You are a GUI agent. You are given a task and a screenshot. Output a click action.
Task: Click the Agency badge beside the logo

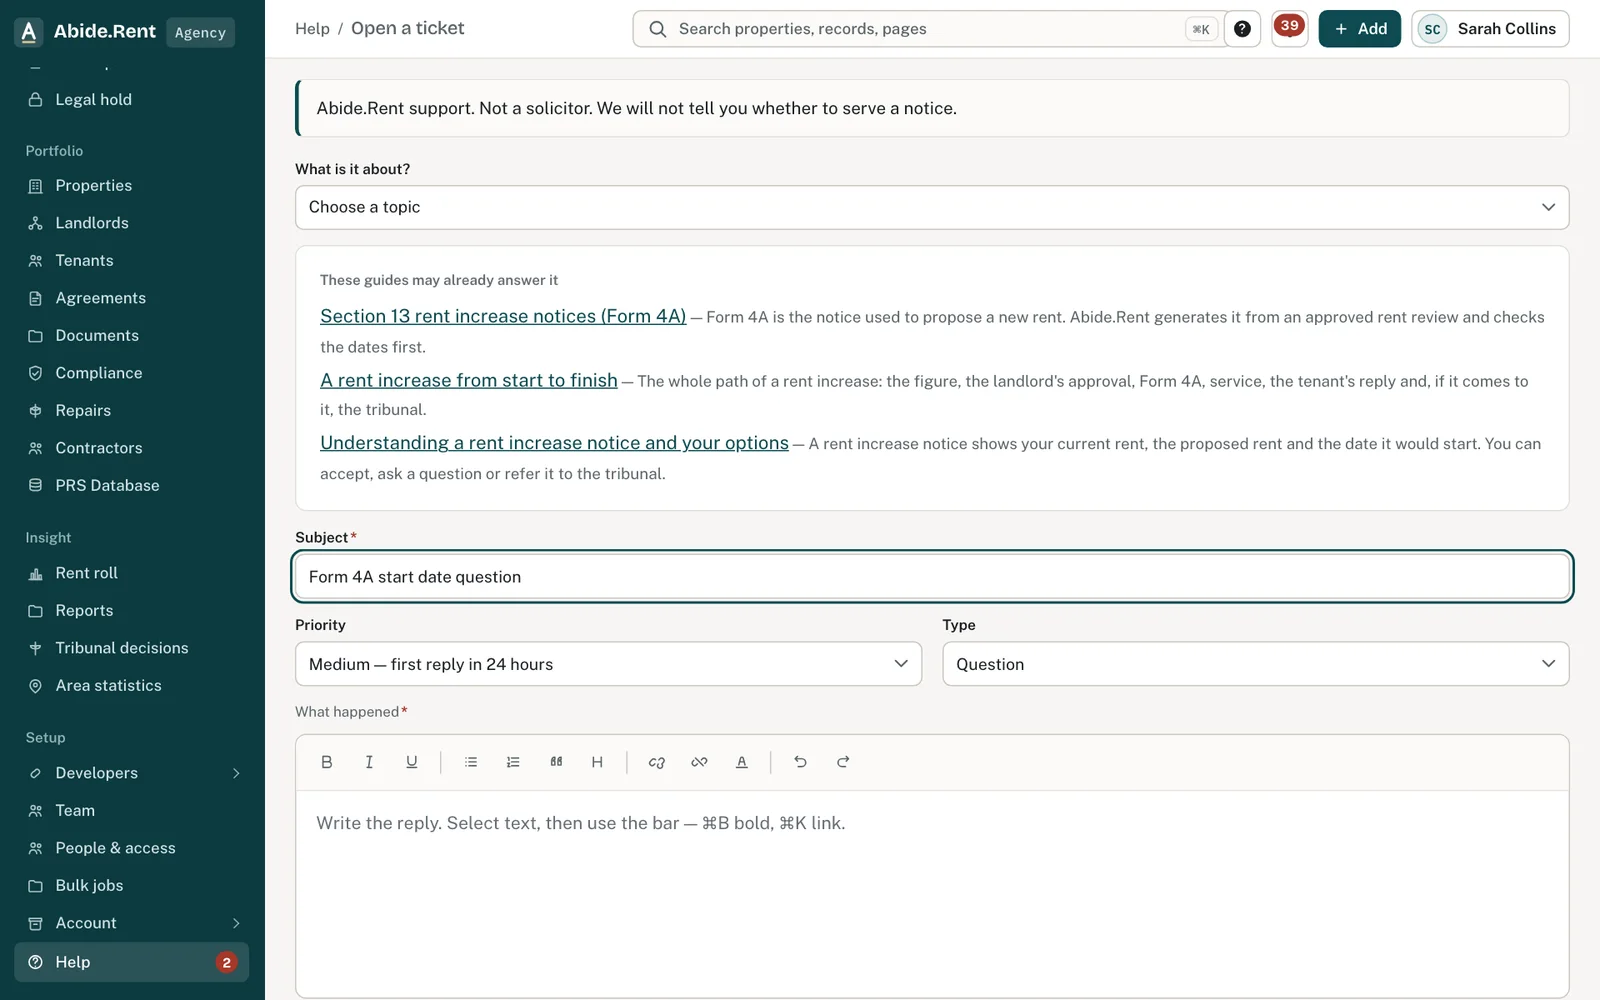pos(200,32)
